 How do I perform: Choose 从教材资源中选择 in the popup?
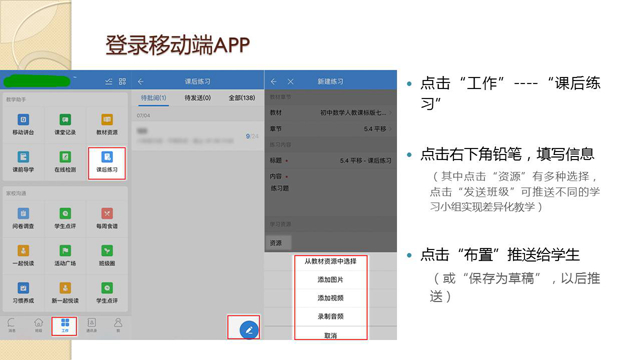click(331, 261)
